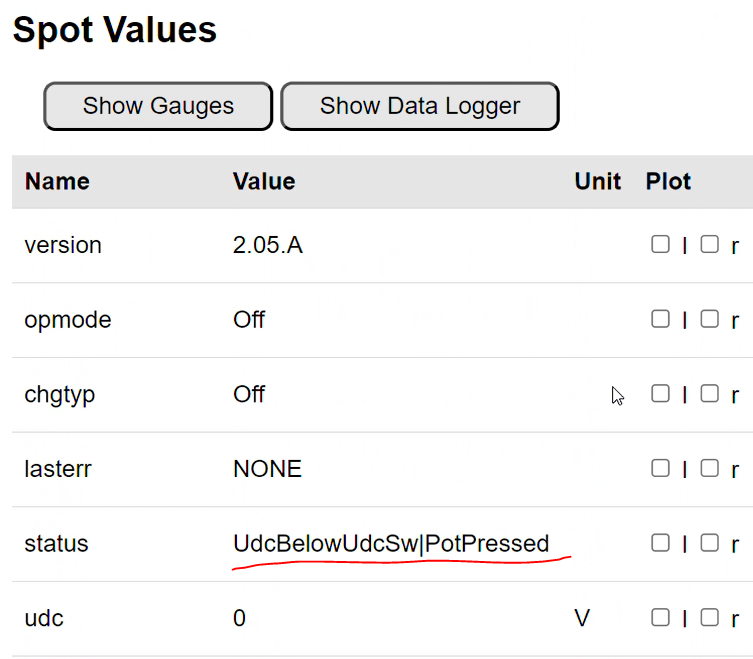
Task: Enable left plot checkbox for udc
Action: click(x=660, y=617)
